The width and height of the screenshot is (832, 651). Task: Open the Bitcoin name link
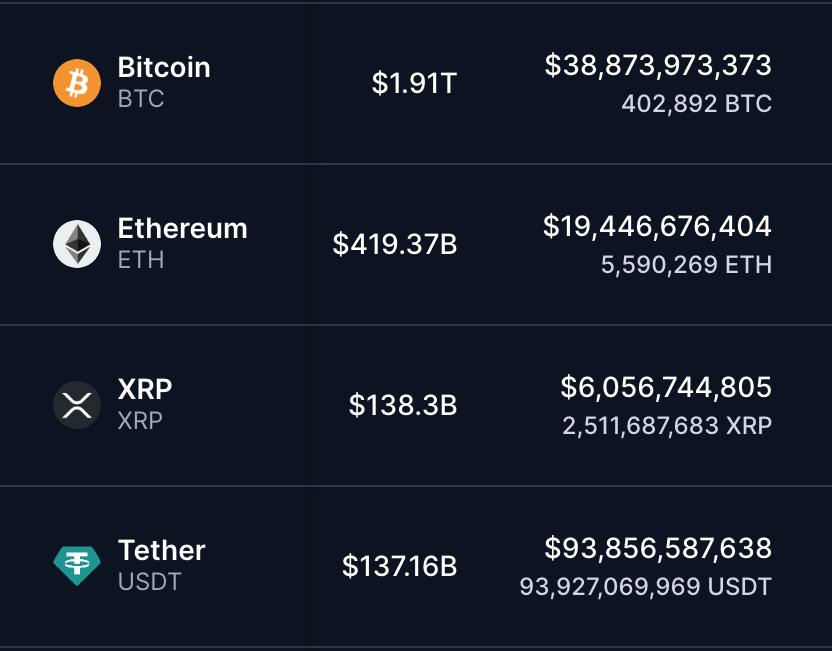(x=163, y=69)
